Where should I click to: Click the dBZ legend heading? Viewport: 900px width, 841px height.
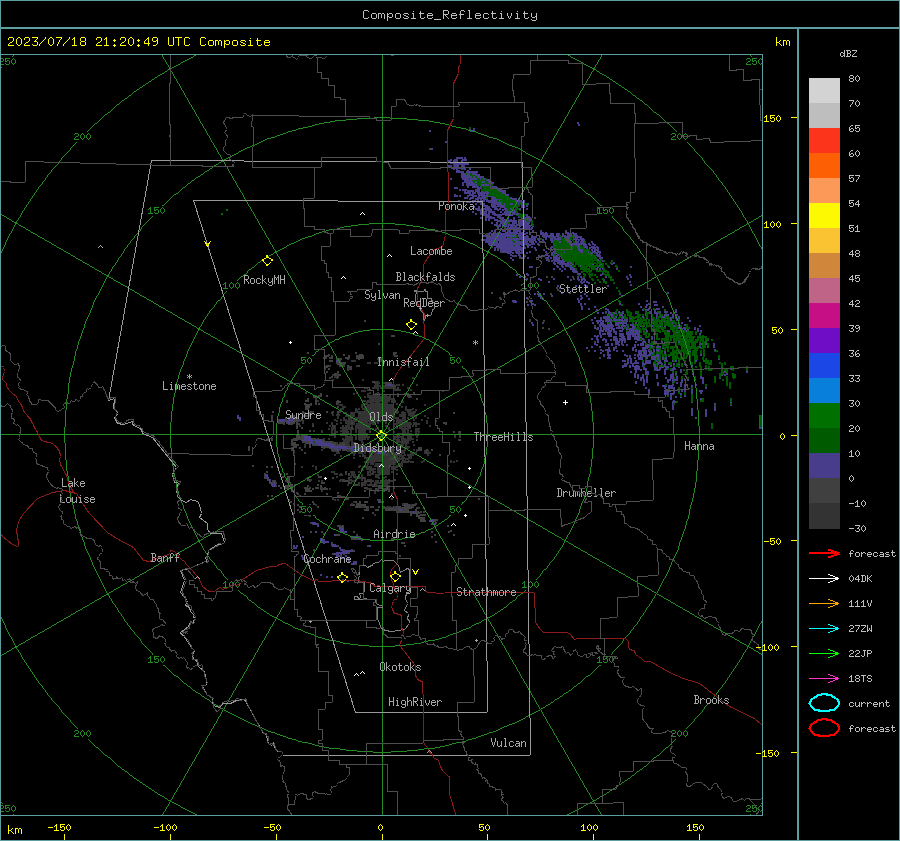tap(848, 53)
